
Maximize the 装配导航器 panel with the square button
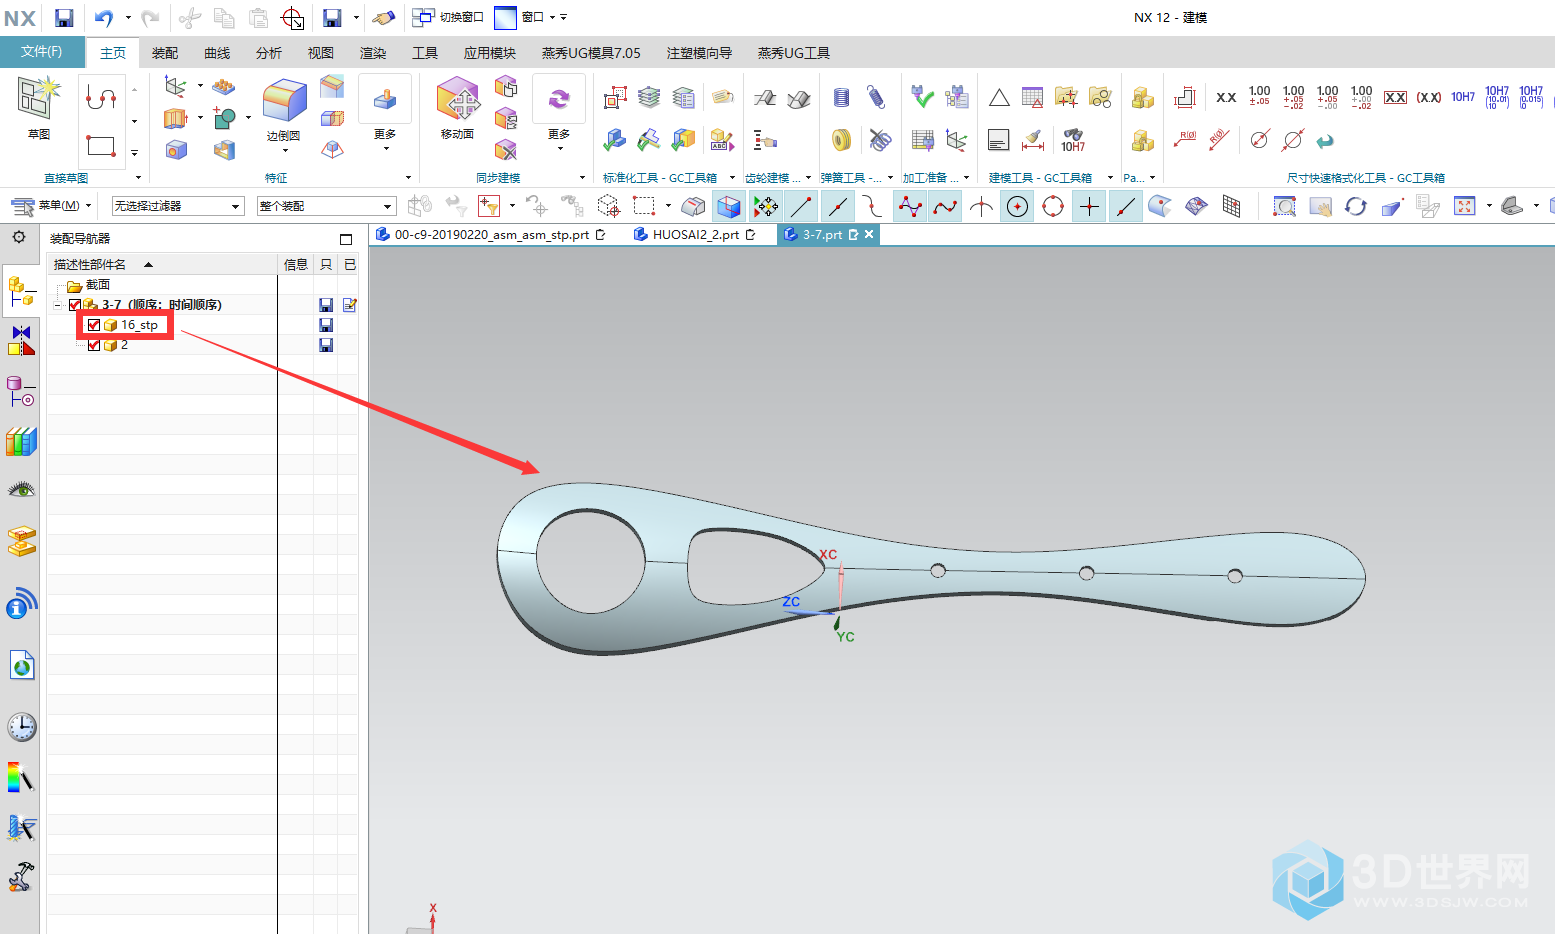click(x=346, y=239)
